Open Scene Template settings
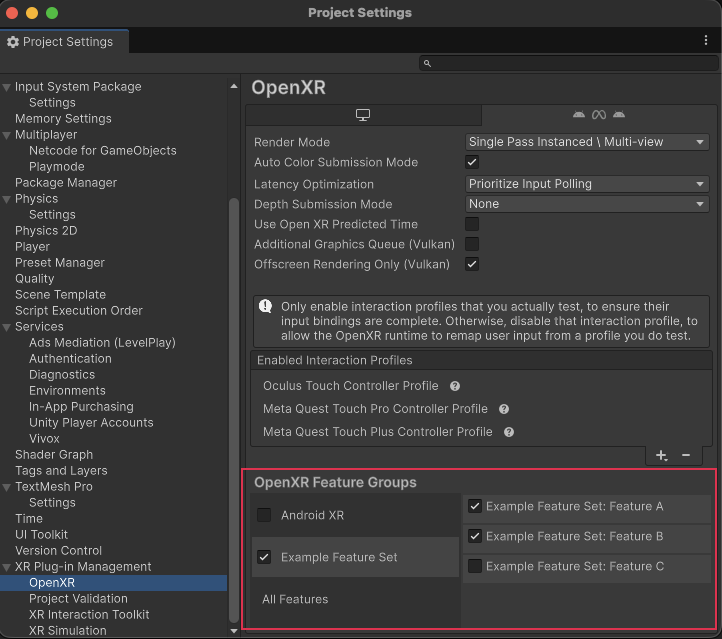The image size is (722, 639). (60, 295)
